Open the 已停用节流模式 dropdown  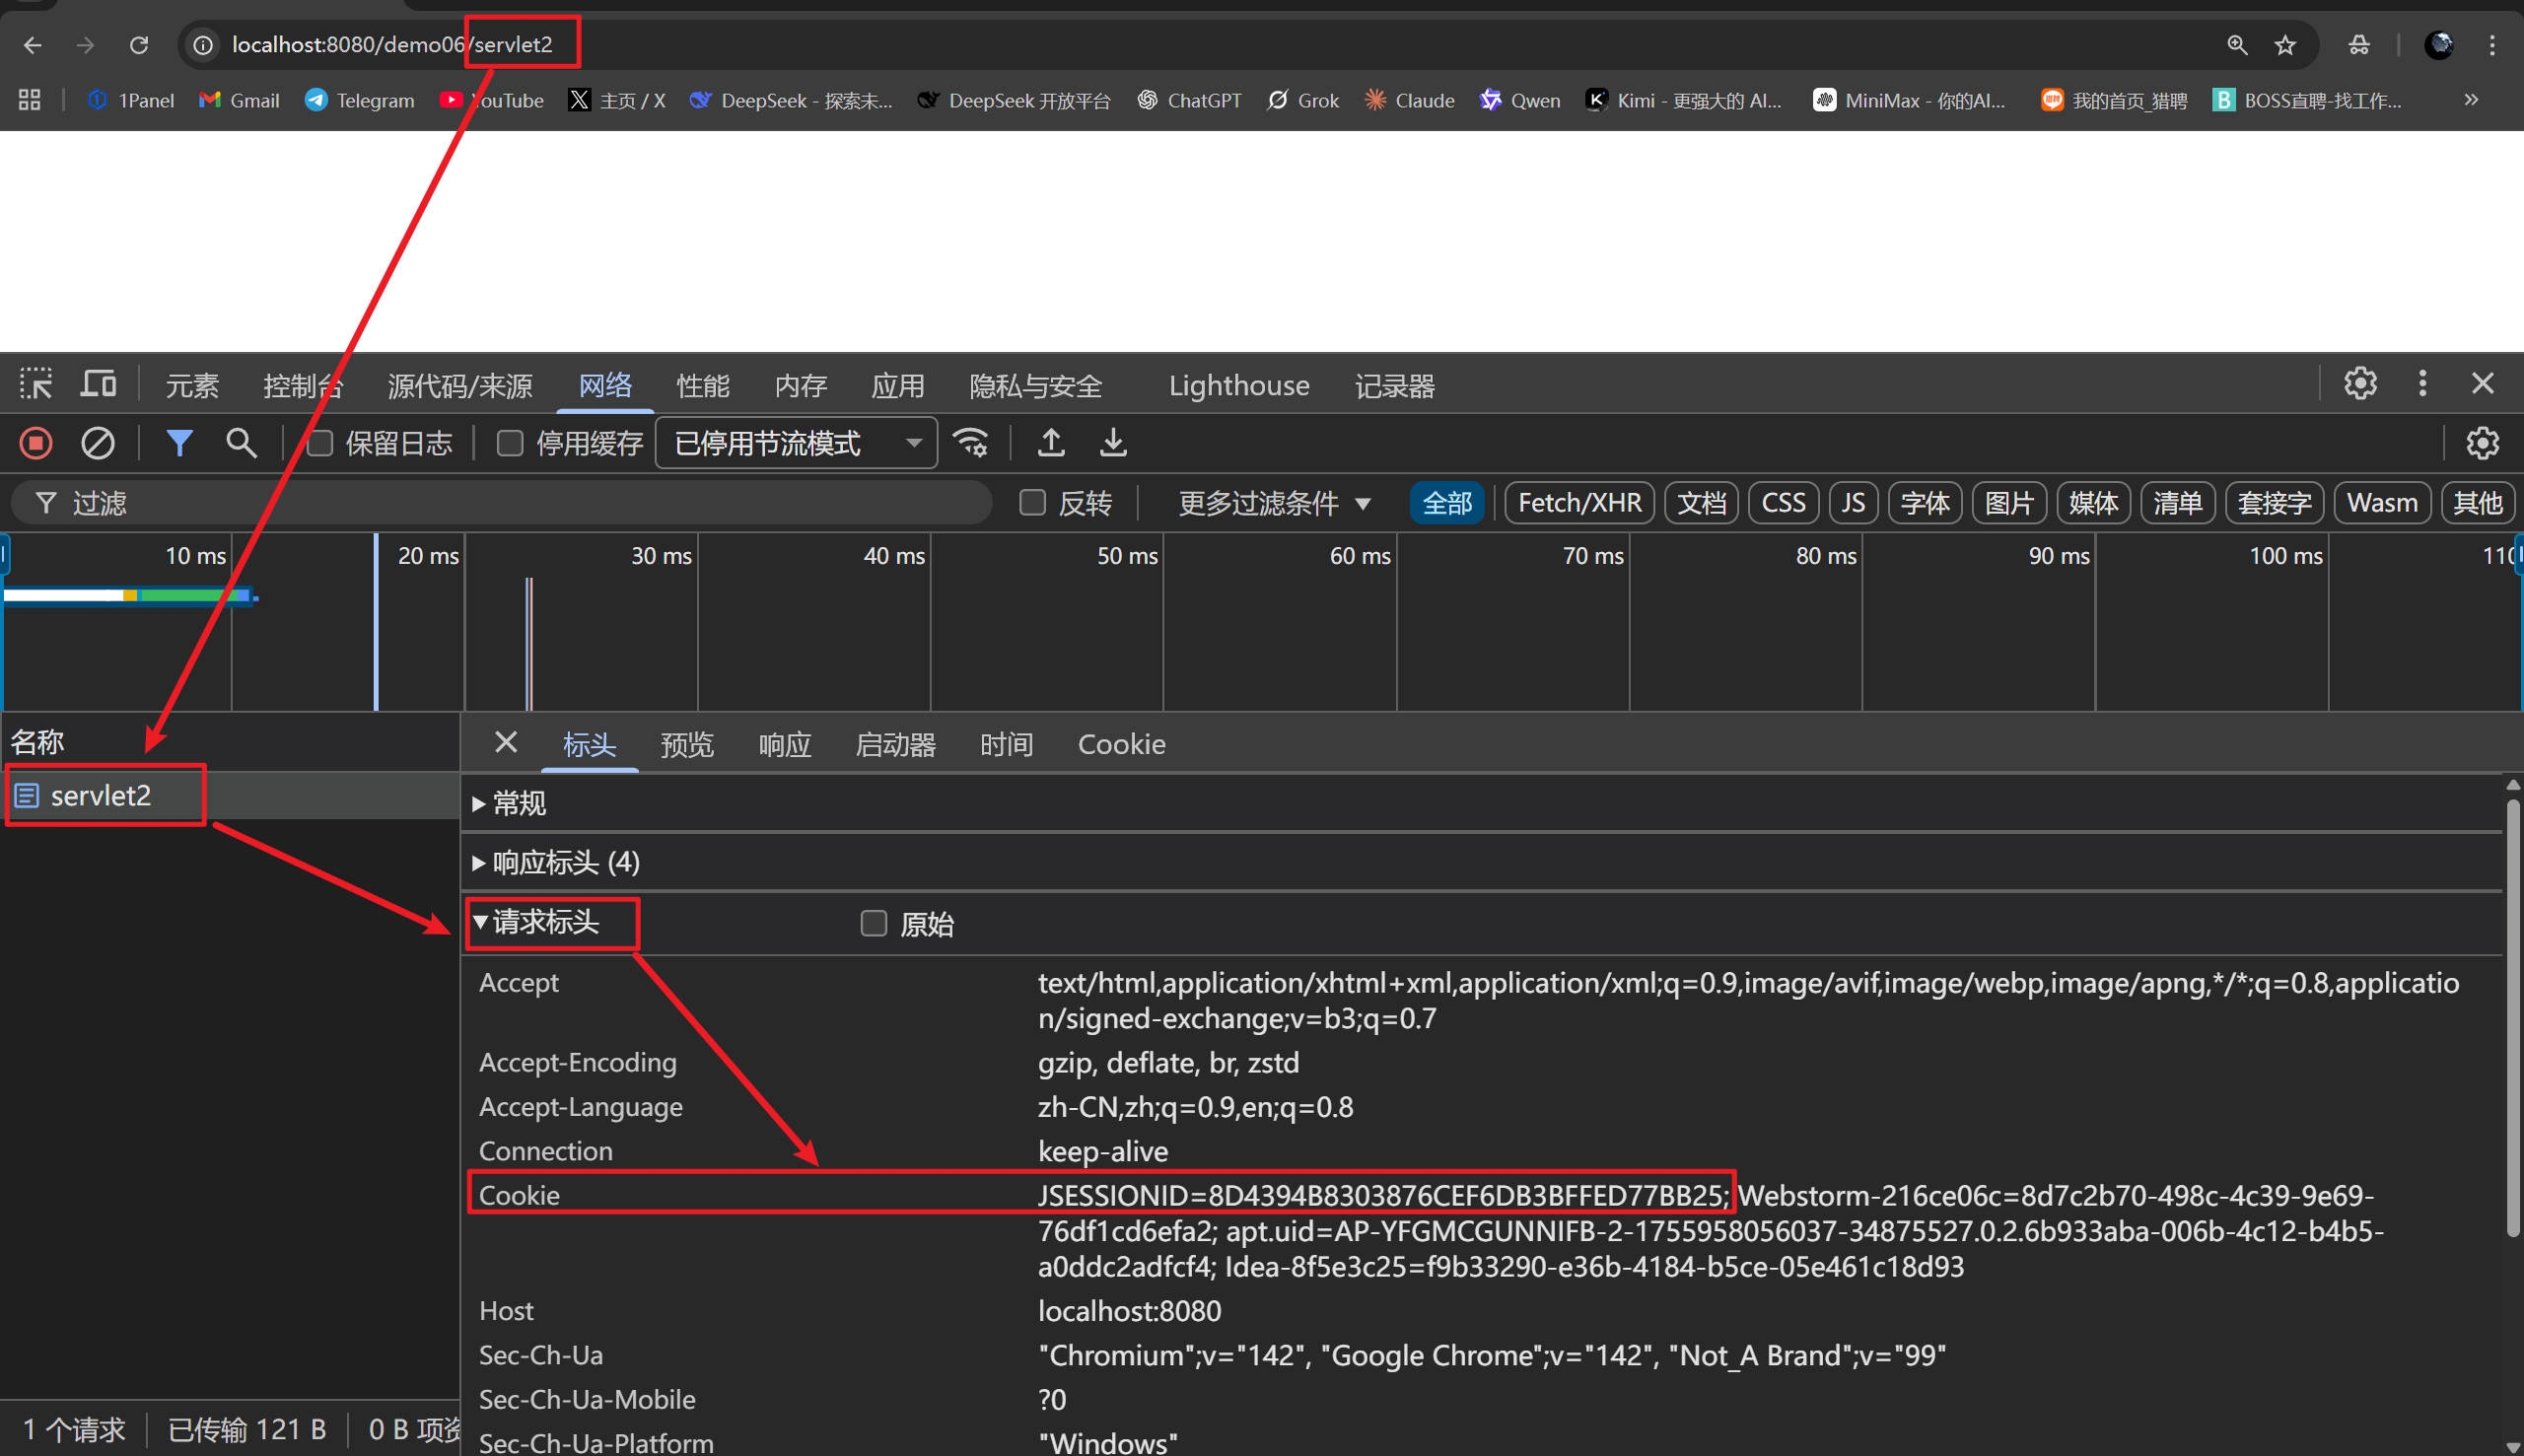[795, 443]
